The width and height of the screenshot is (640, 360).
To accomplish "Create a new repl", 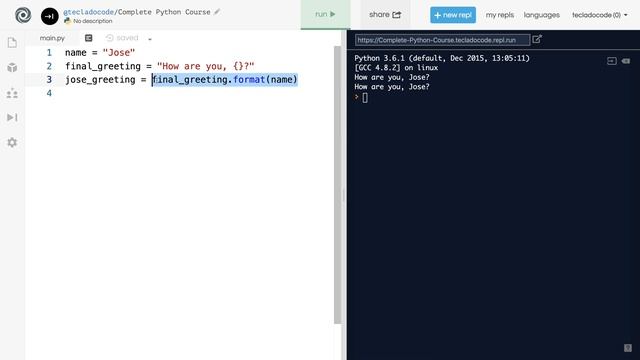I will tap(453, 15).
